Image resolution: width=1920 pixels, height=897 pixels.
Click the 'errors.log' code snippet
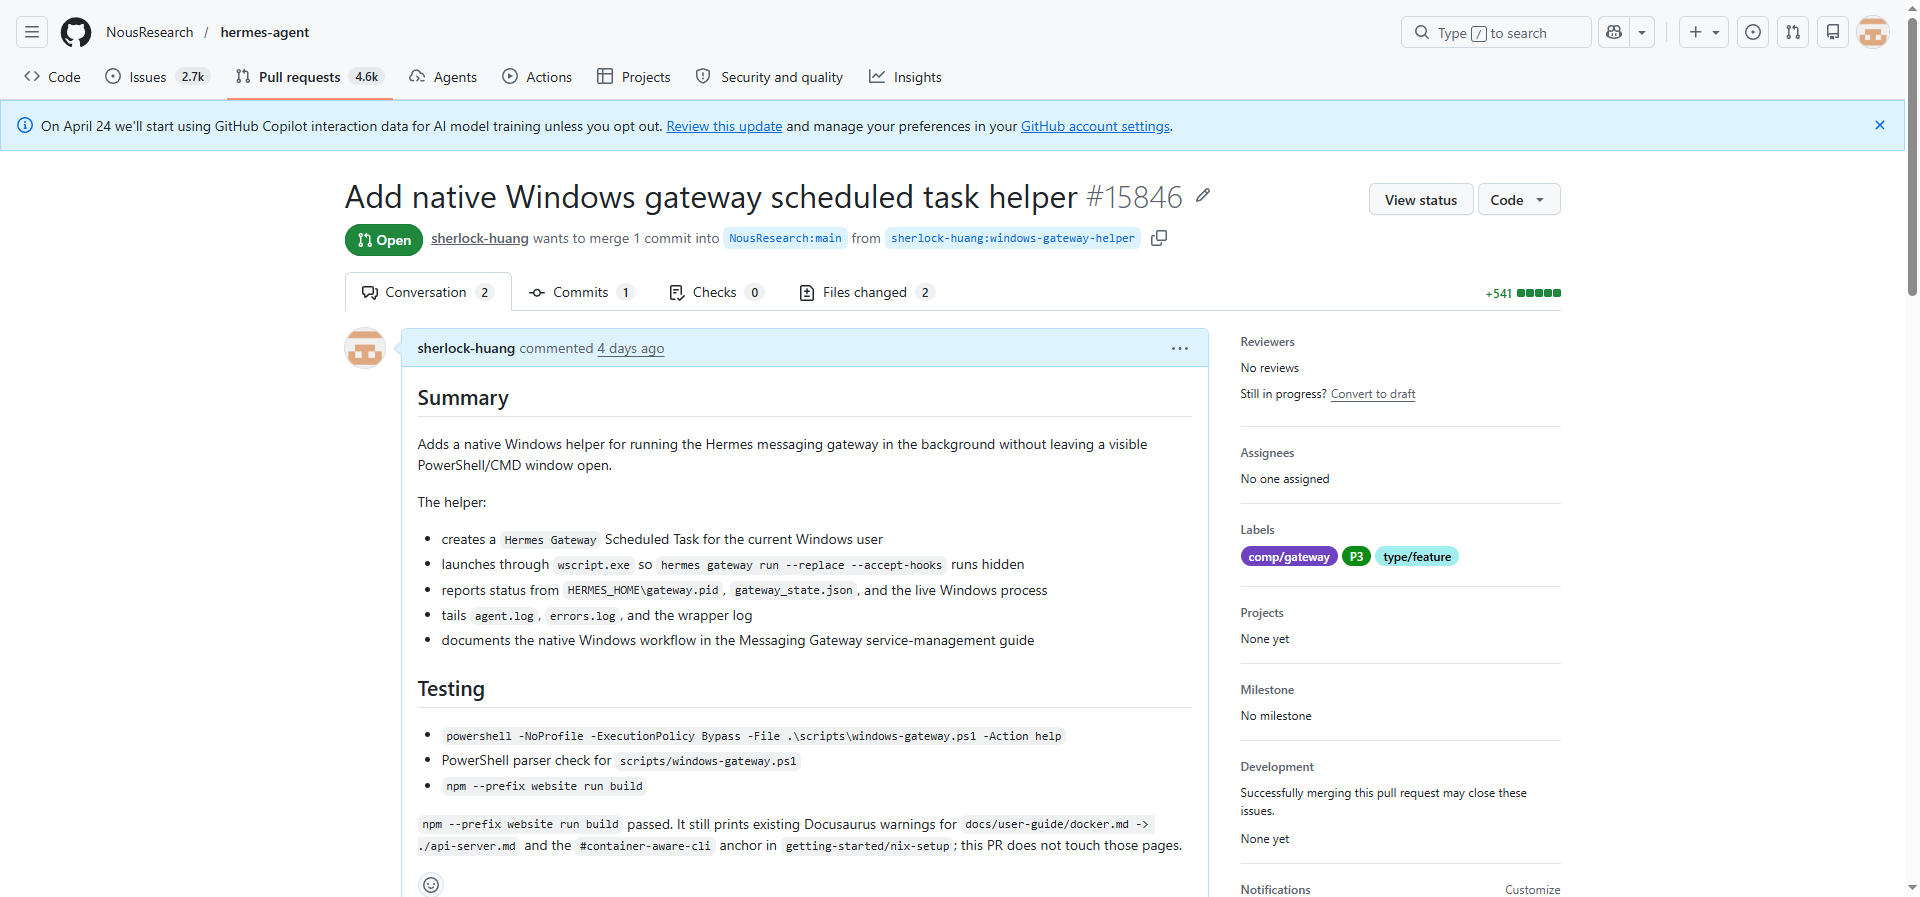pyautogui.click(x=583, y=616)
